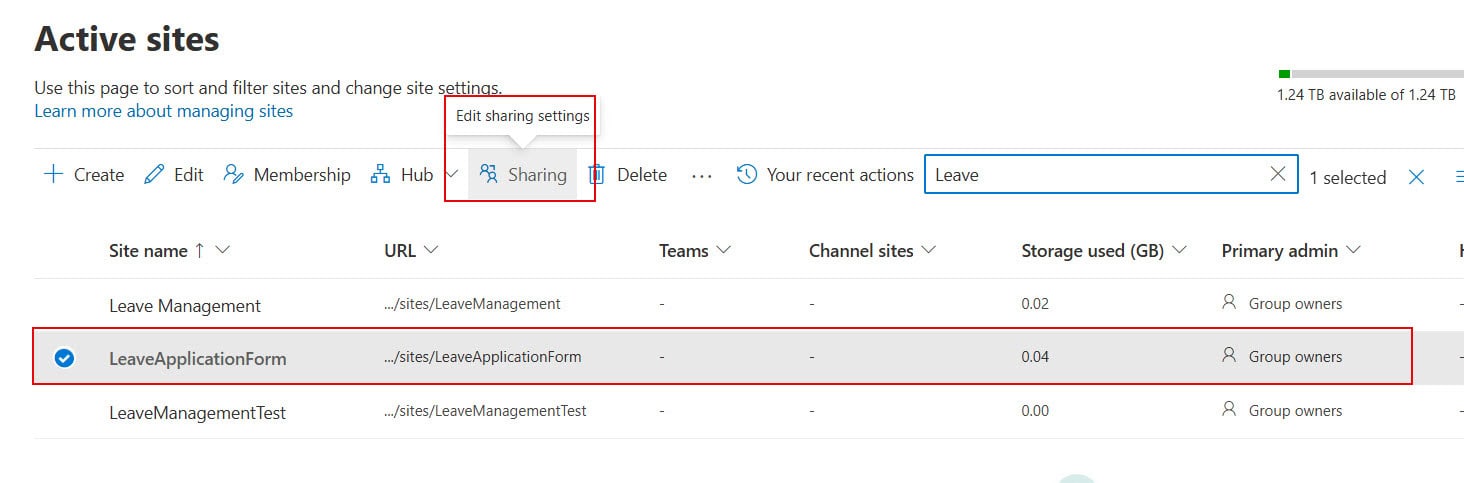The image size is (1464, 483).
Task: Click the storage available progress bar
Action: (x=1371, y=74)
